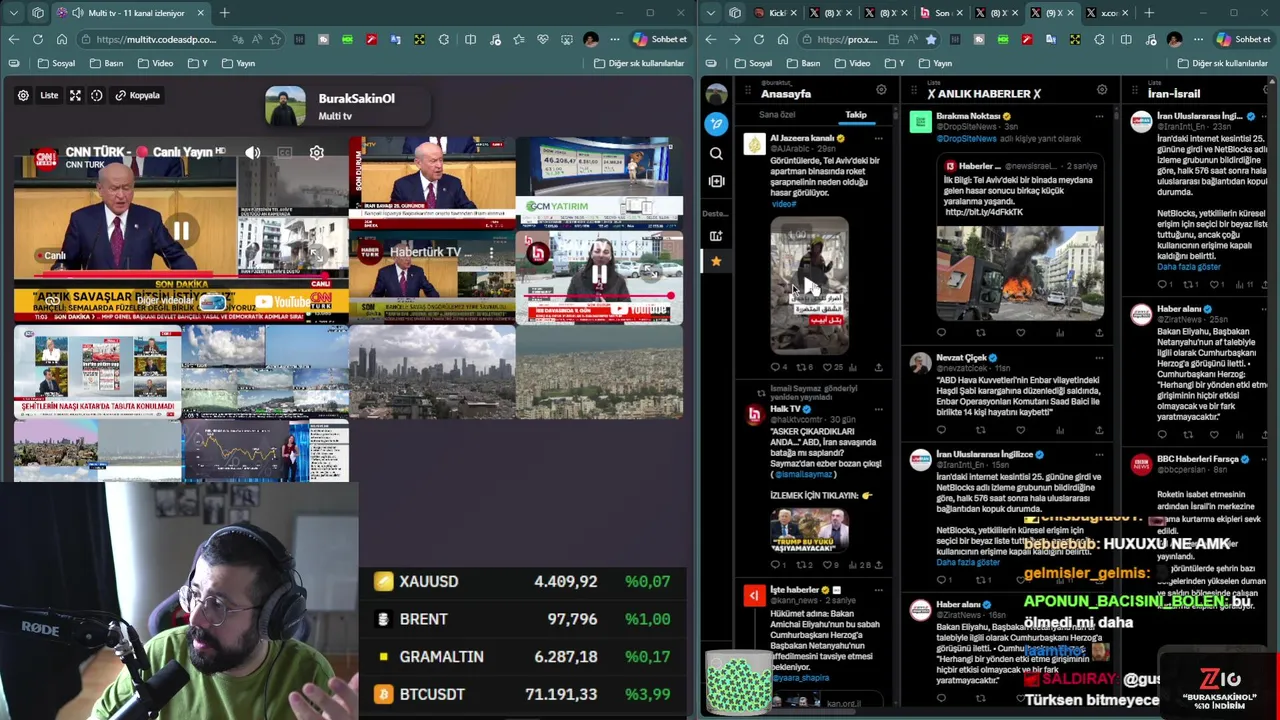Open Sosyal bookmarks folder in left browser
Screen dimensions: 1280x720
pyautogui.click(x=57, y=63)
